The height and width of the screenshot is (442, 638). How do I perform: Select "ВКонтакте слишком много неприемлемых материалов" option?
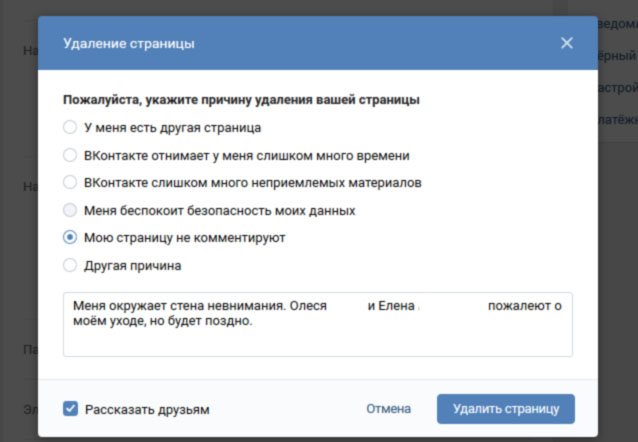pyautogui.click(x=70, y=182)
